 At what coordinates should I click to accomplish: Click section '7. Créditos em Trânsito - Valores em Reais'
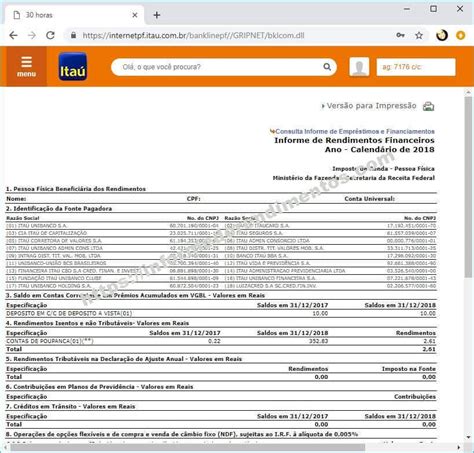click(x=71, y=406)
